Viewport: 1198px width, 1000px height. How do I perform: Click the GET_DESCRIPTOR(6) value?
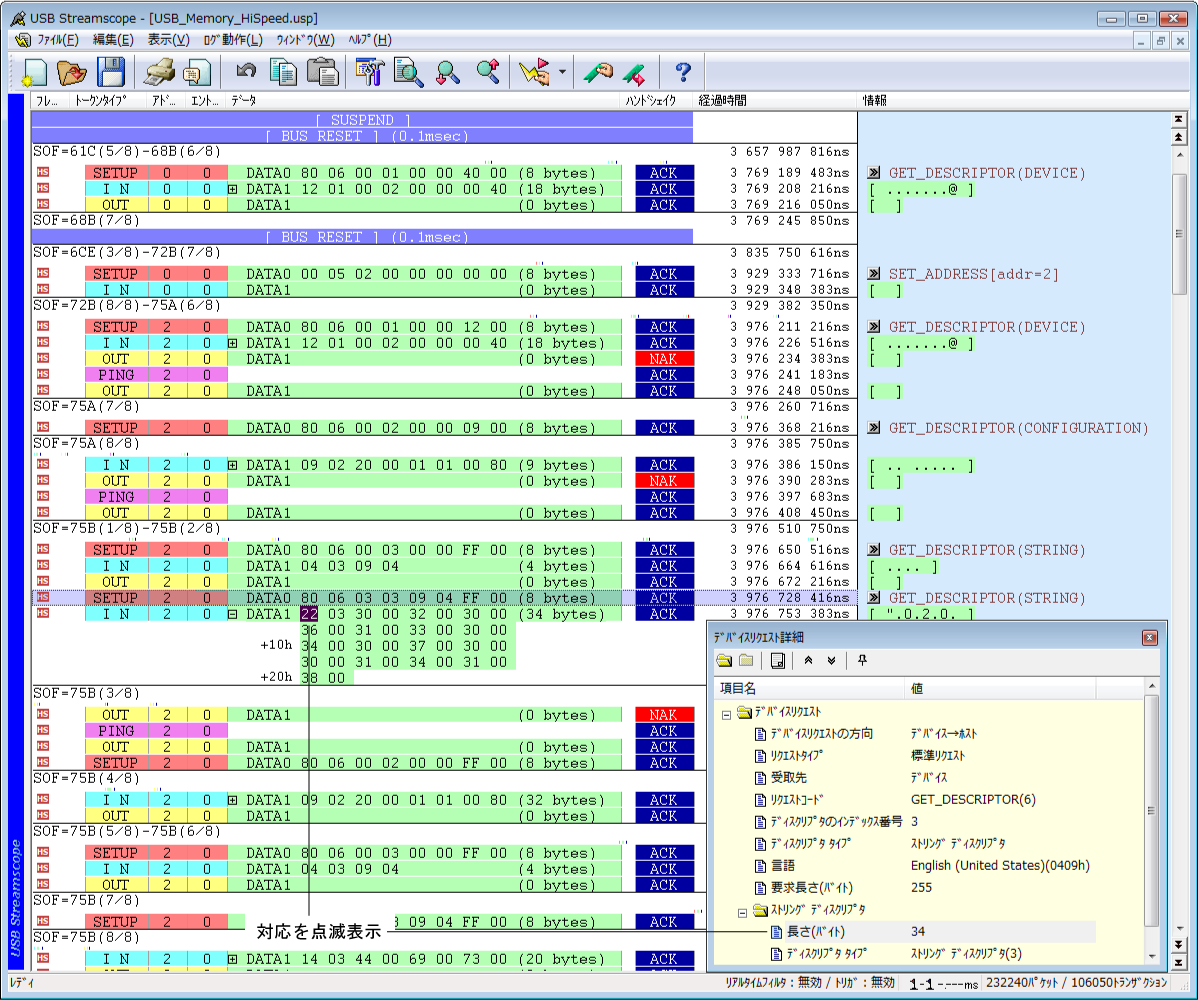point(973,800)
